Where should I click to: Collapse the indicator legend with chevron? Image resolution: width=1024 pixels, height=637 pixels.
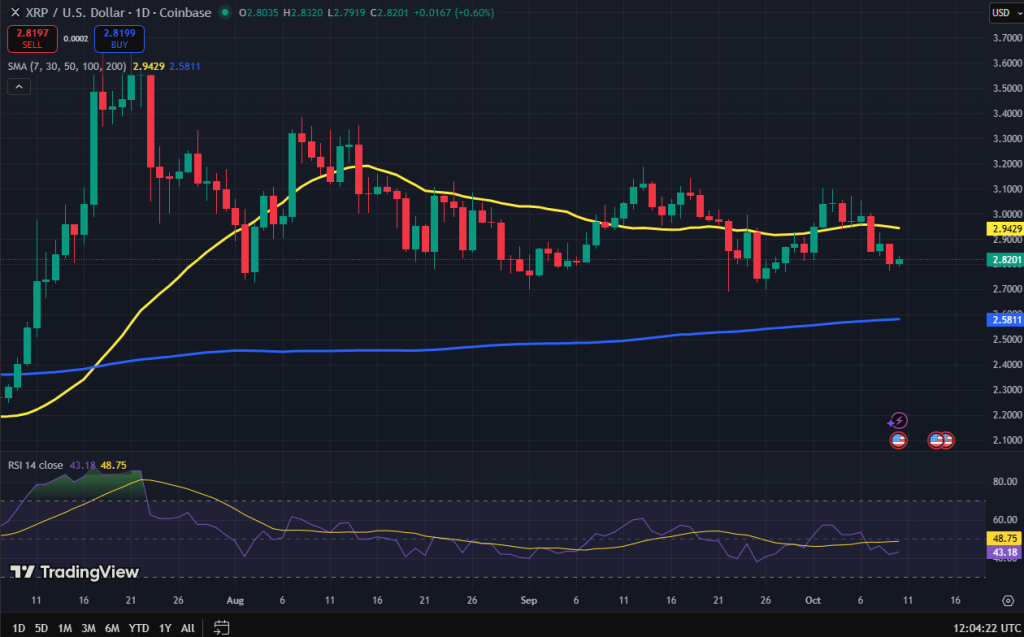(18, 87)
